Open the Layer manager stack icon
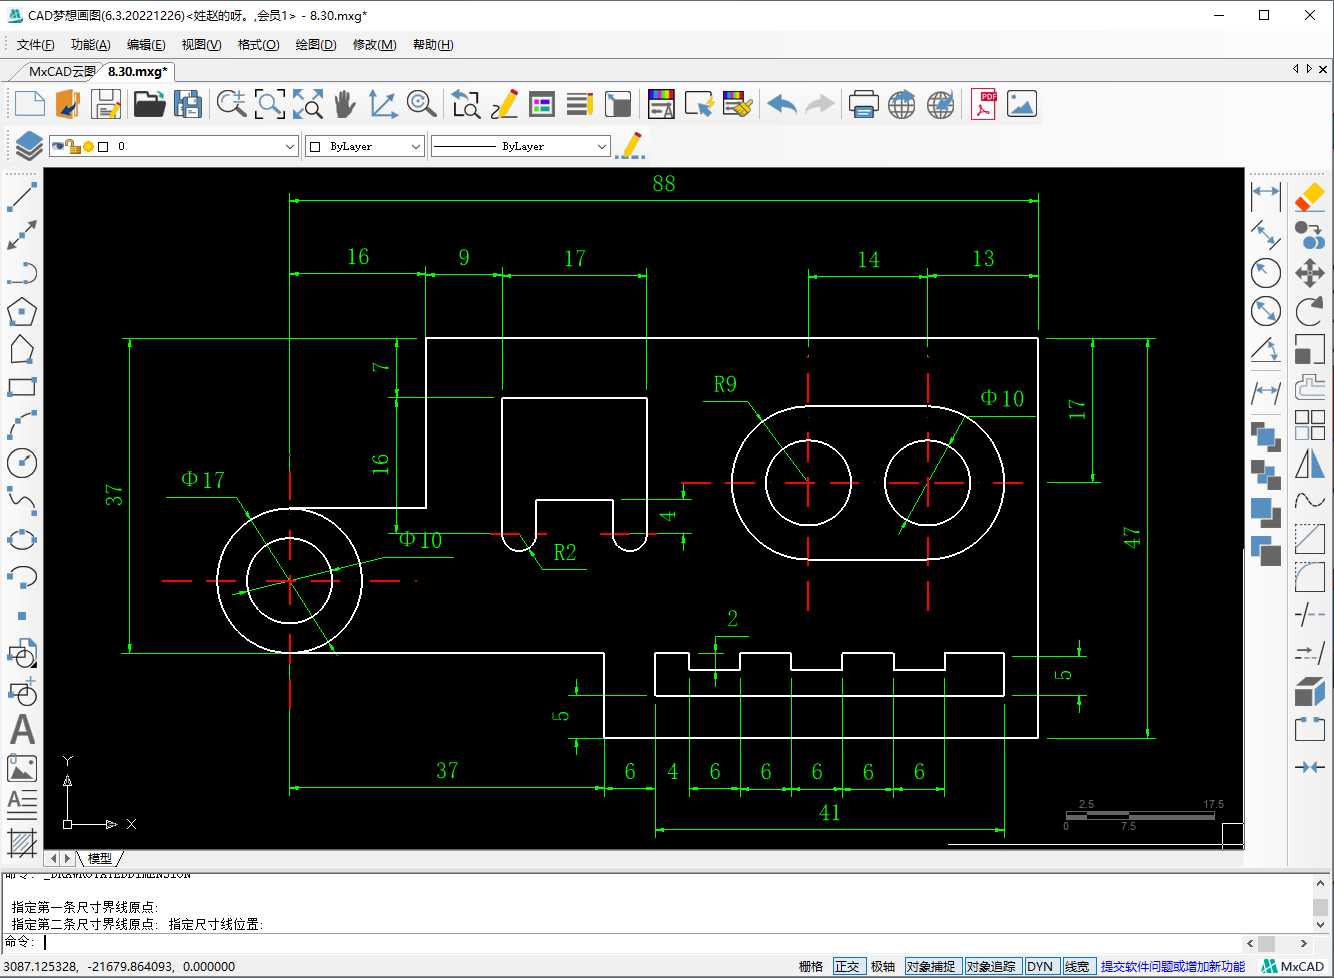 pyautogui.click(x=28, y=146)
